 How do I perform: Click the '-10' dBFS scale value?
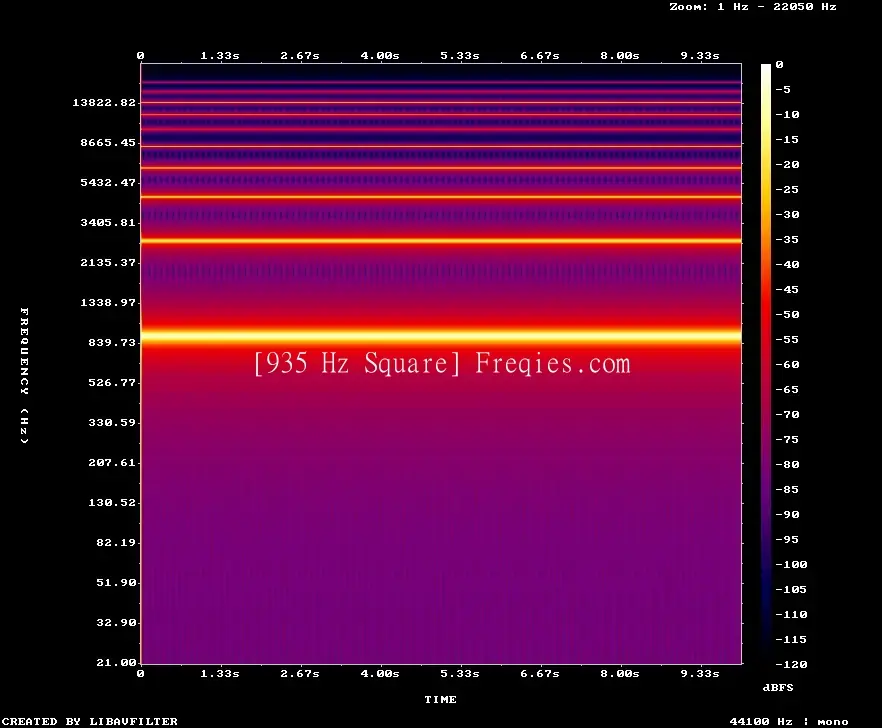(787, 114)
